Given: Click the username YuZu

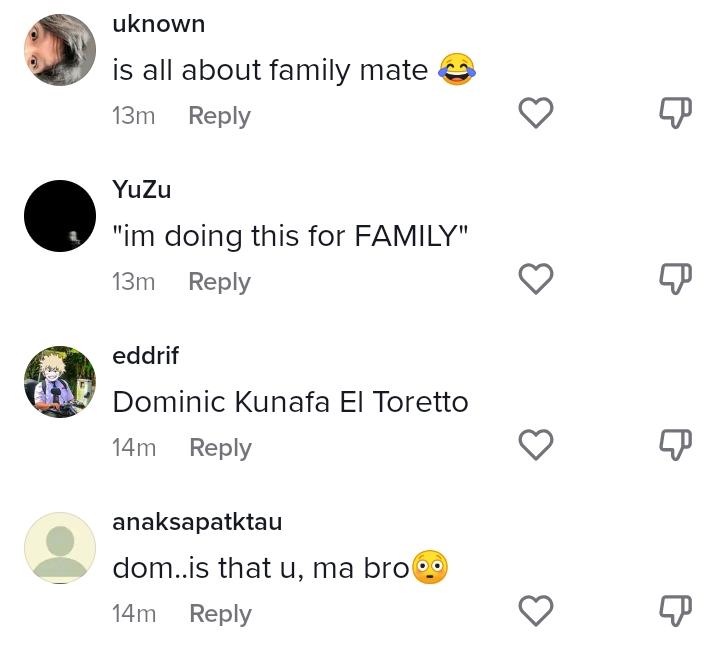Looking at the screenshot, I should 142,190.
